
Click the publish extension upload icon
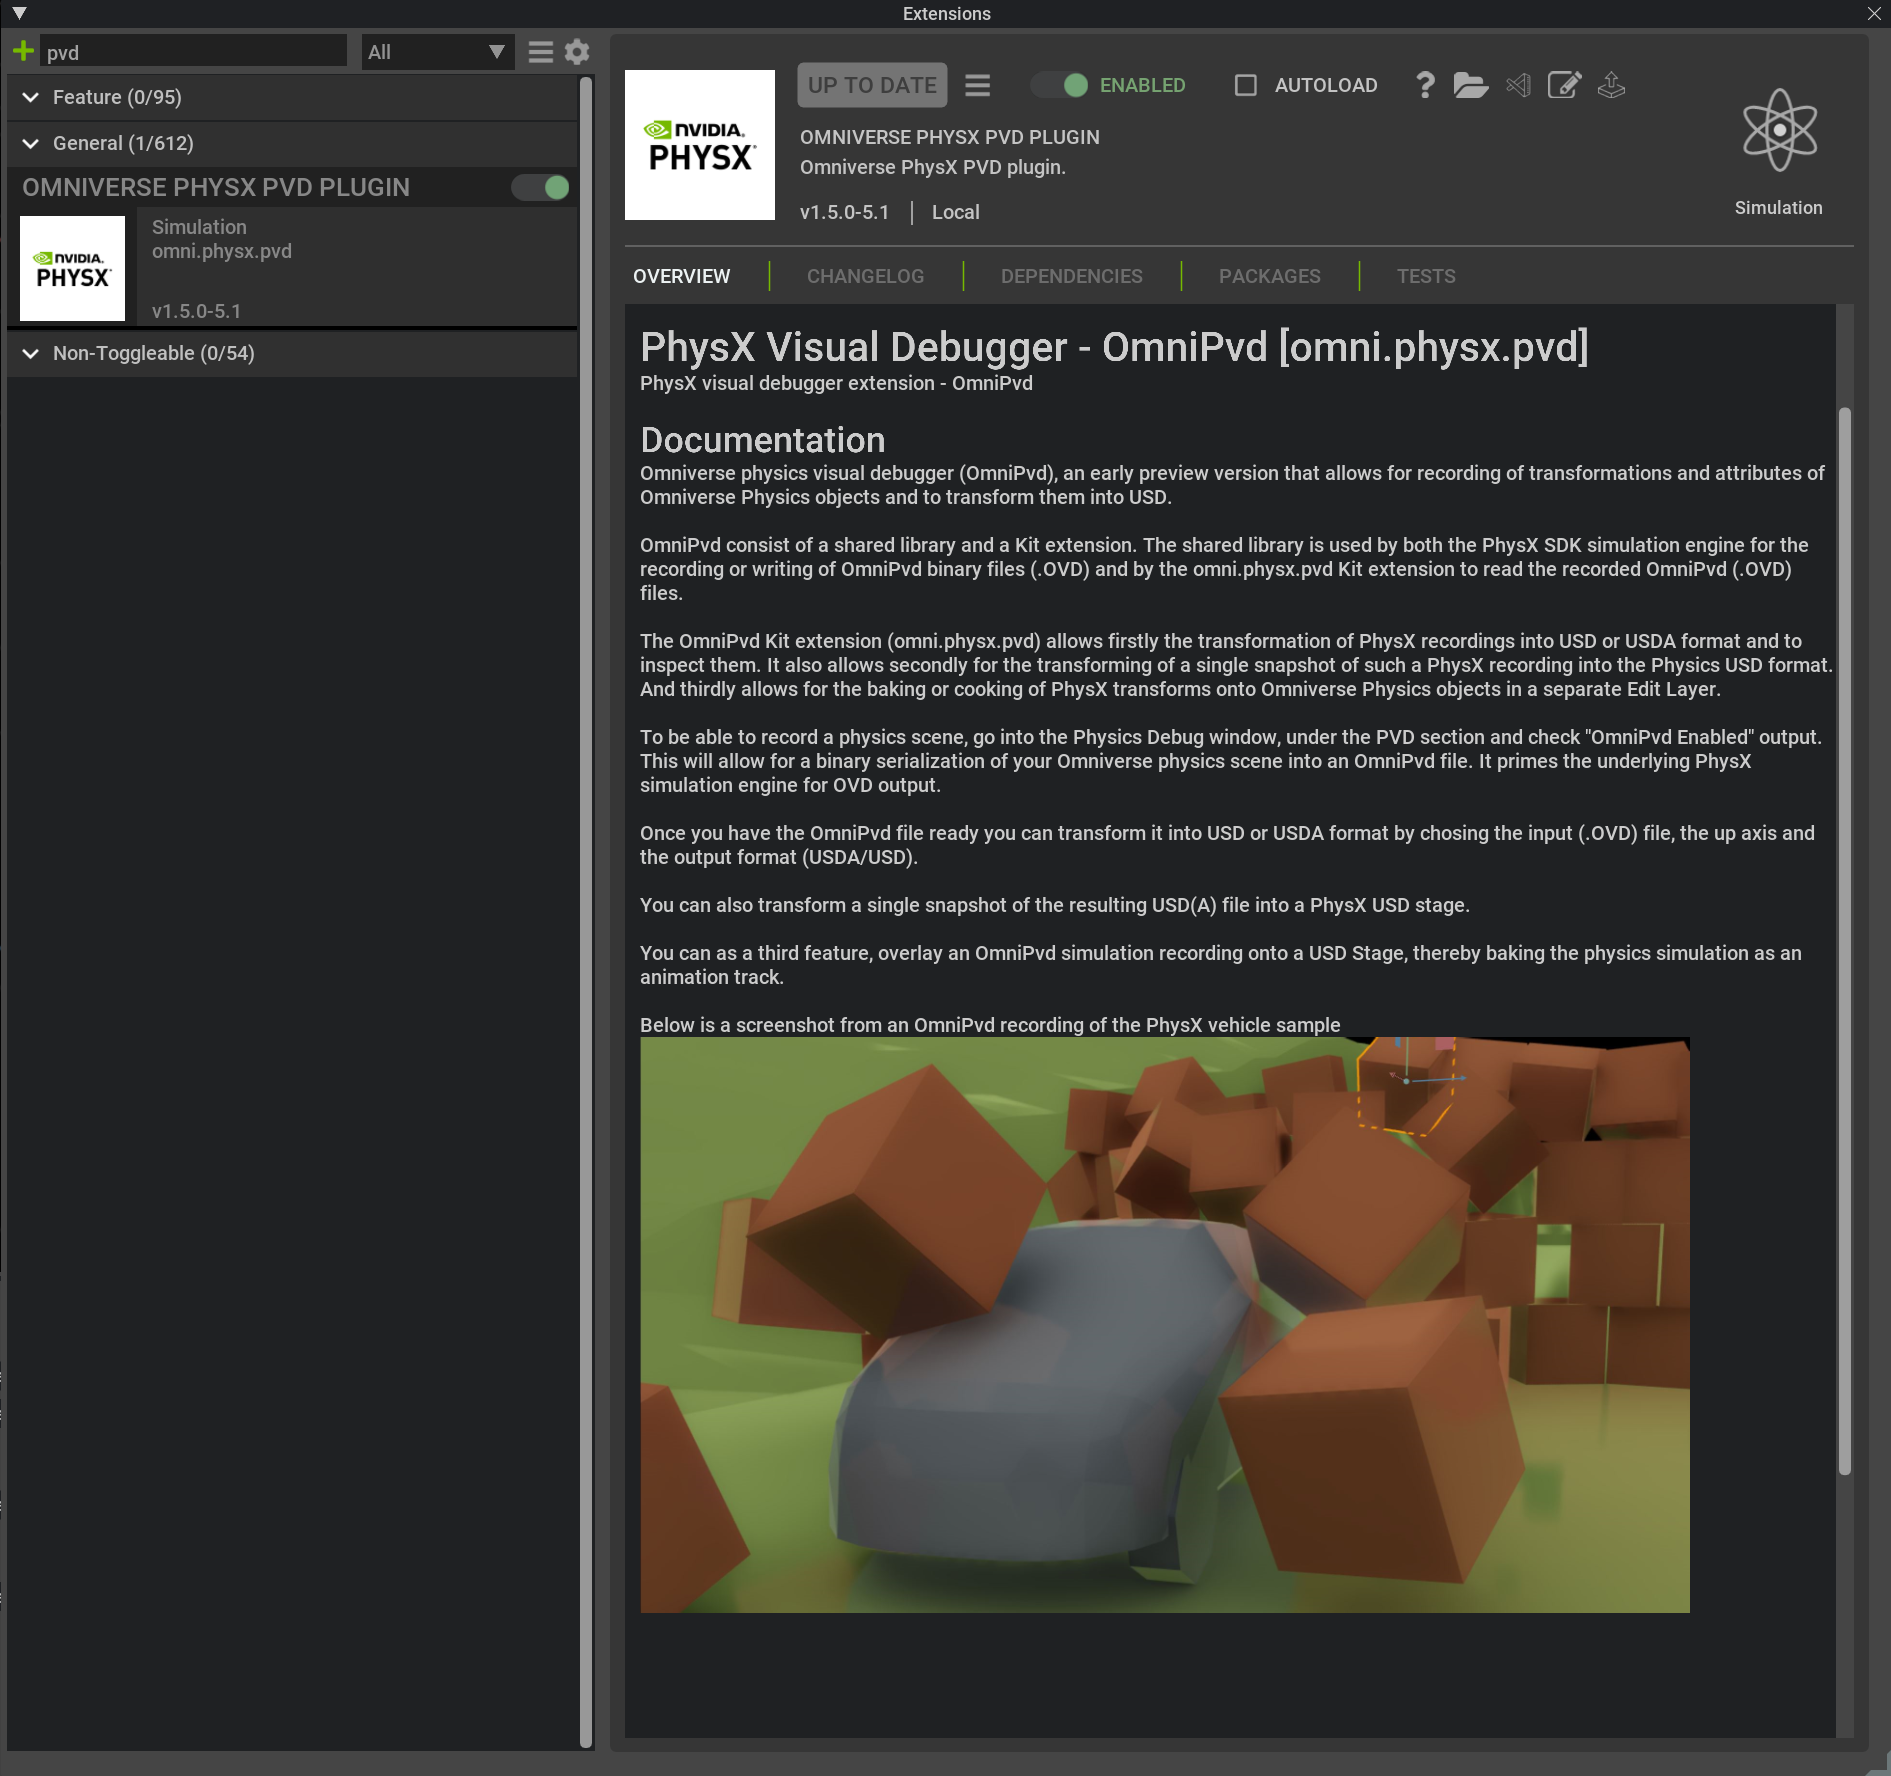pyautogui.click(x=1611, y=85)
